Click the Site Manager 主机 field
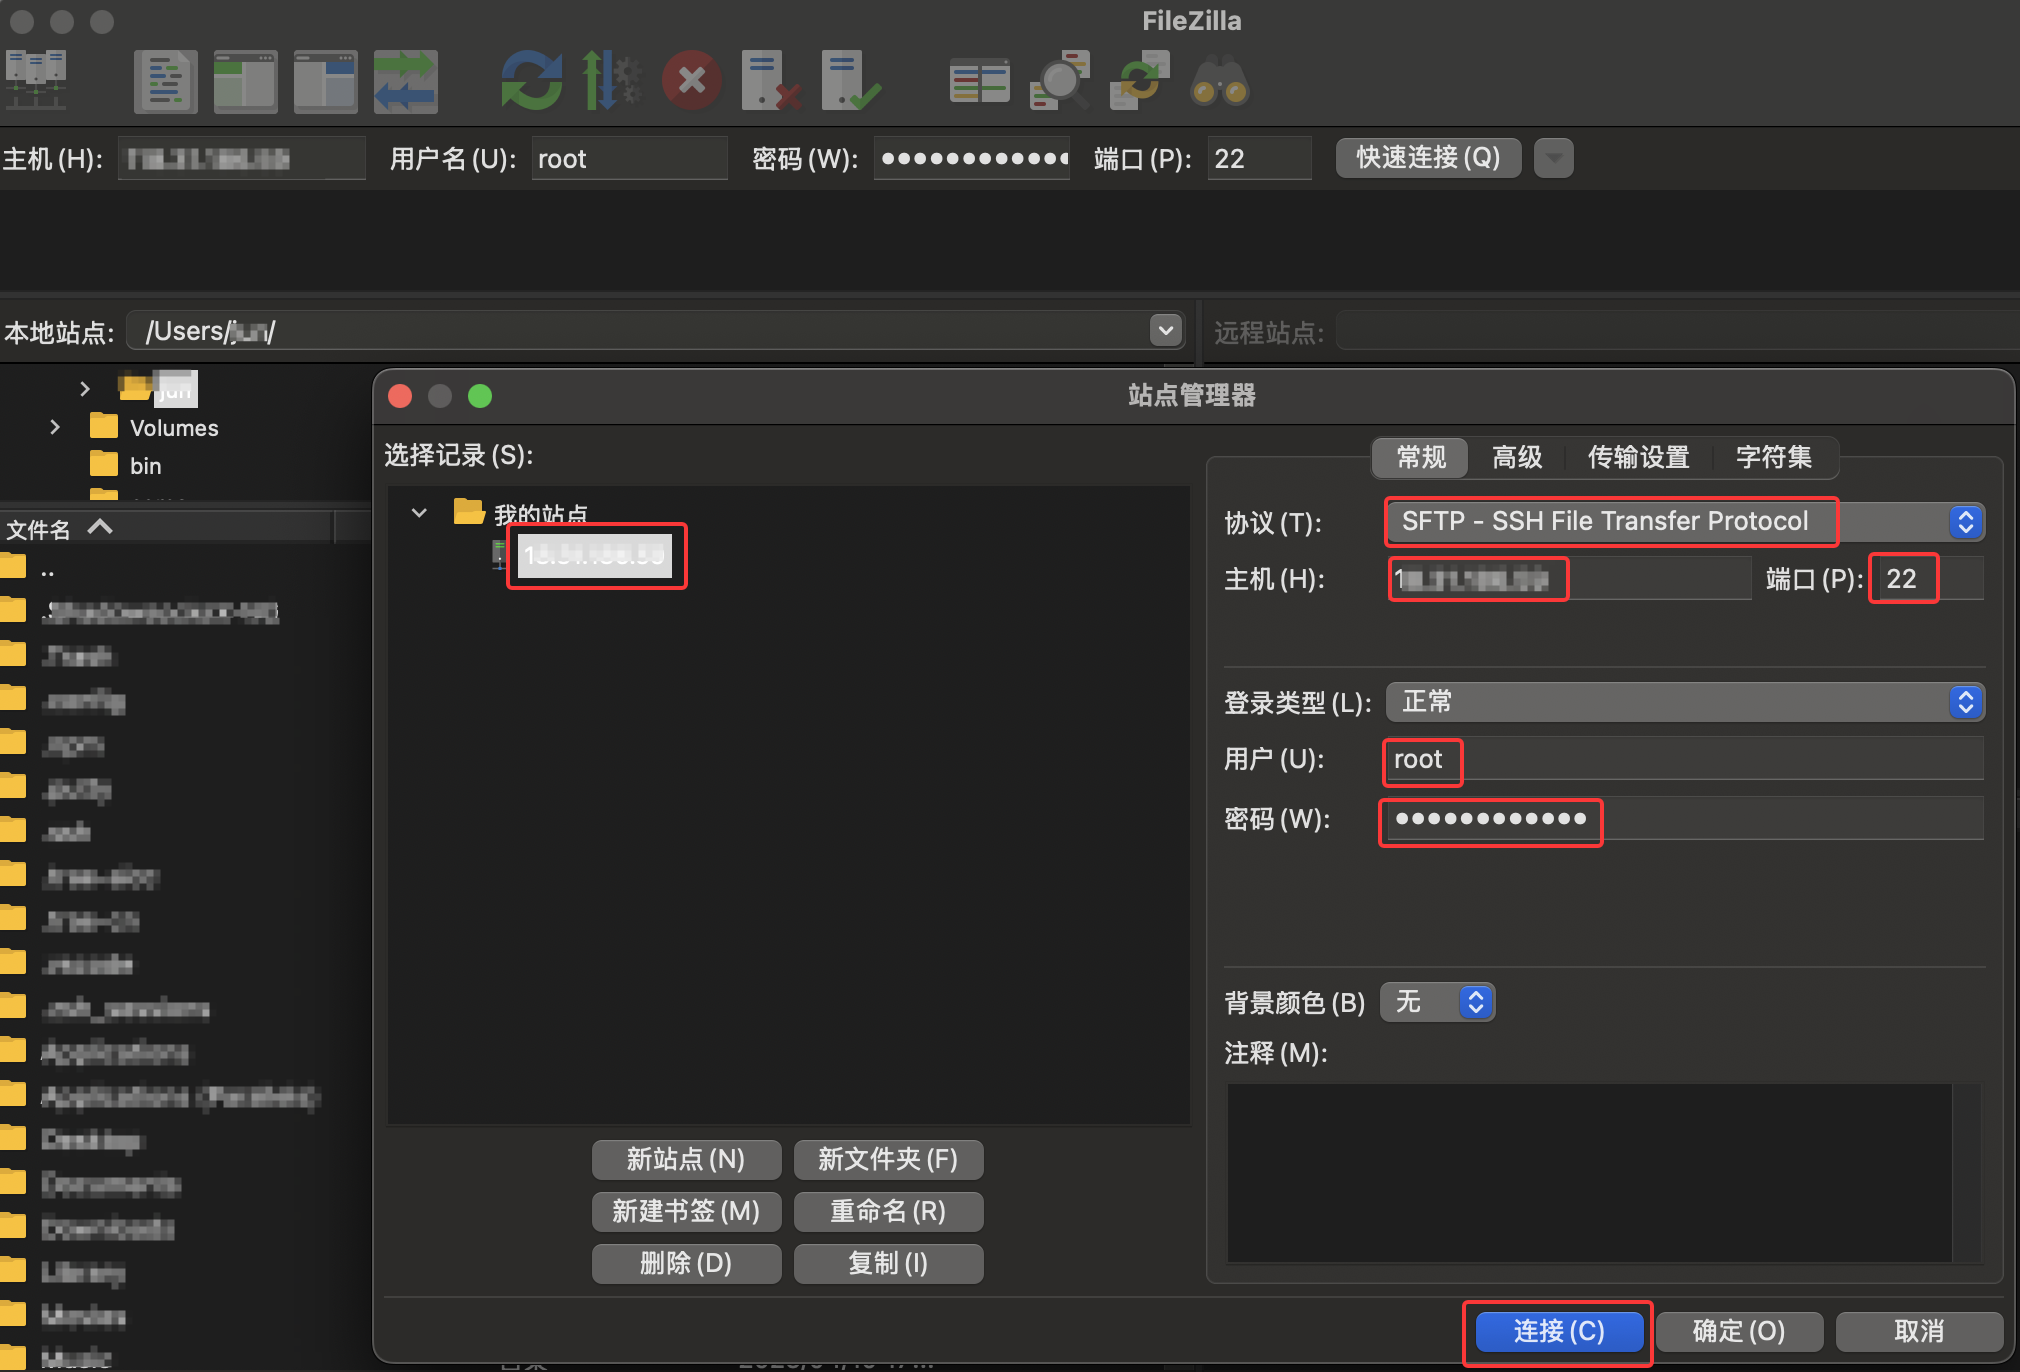Viewport: 2020px width, 1372px height. 1569,579
